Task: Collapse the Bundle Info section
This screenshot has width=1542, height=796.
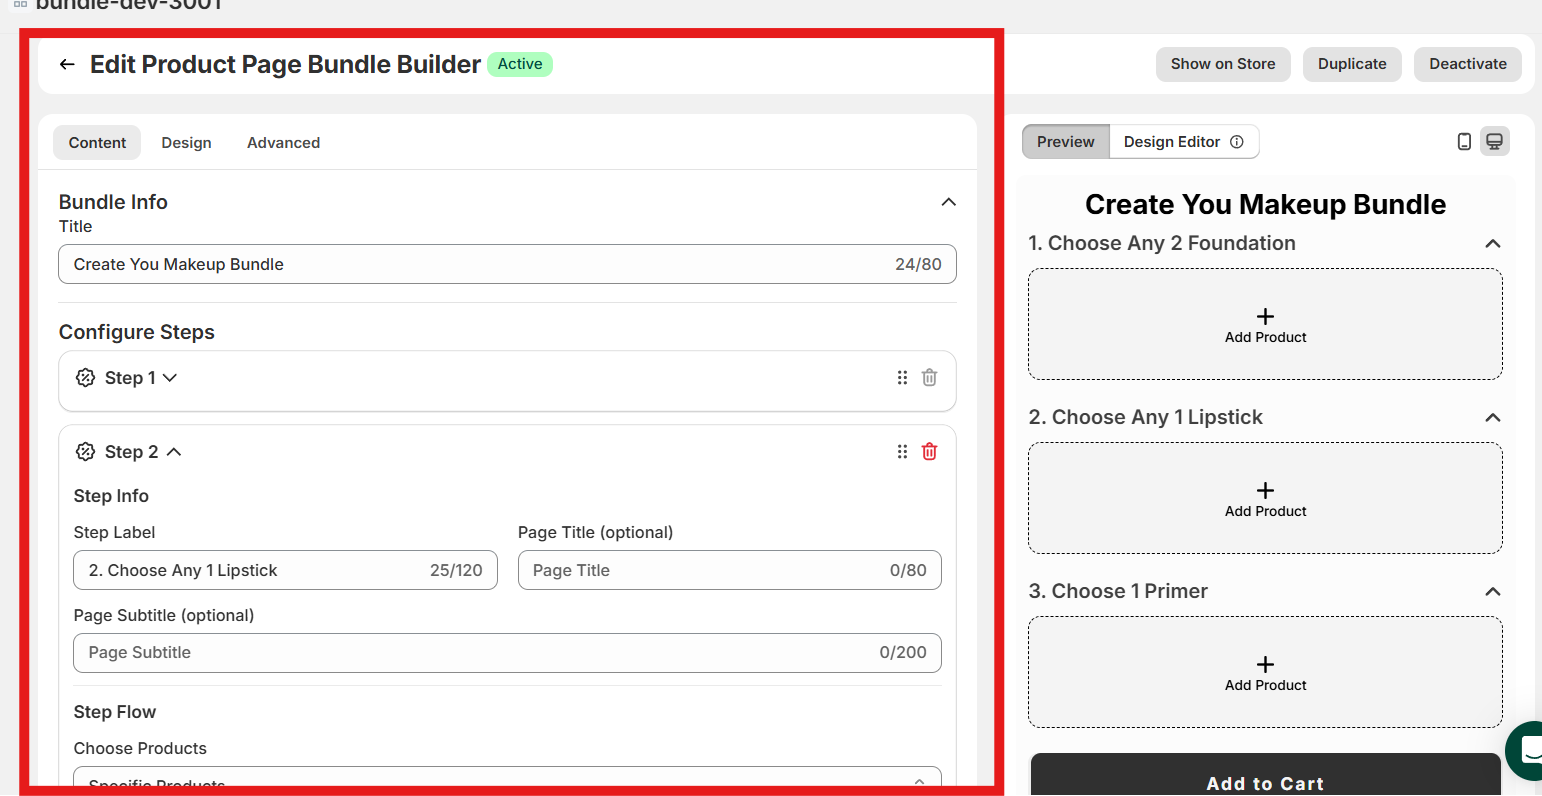Action: point(948,202)
